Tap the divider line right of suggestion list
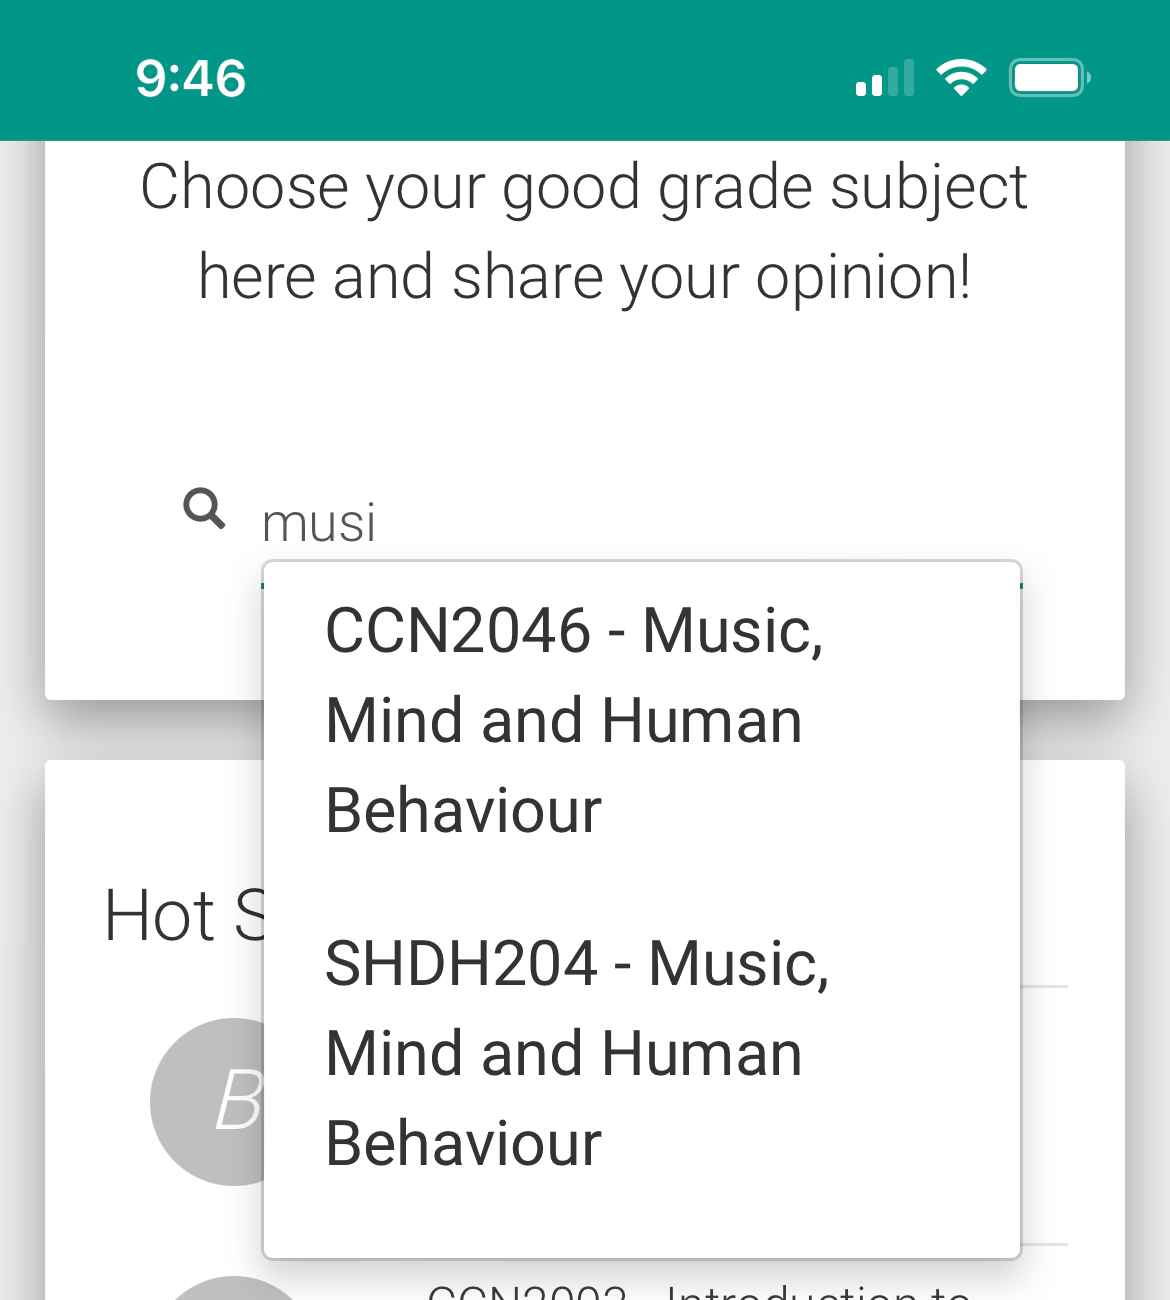The height and width of the screenshot is (1300, 1170). pyautogui.click(x=1045, y=986)
